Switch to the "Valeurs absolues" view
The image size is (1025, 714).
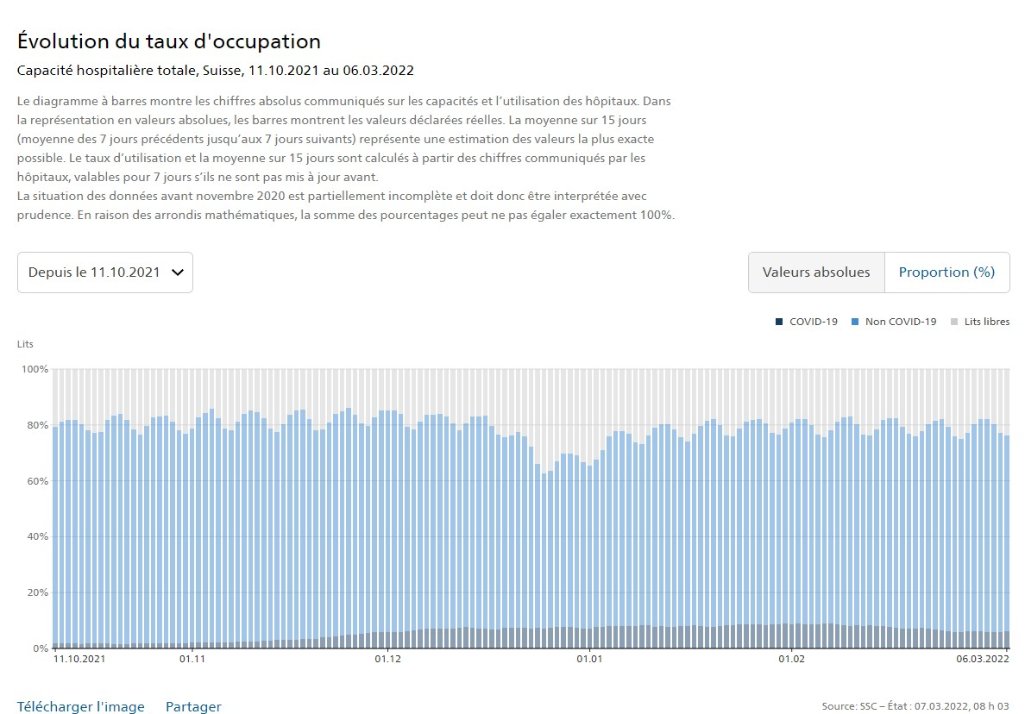tap(816, 272)
